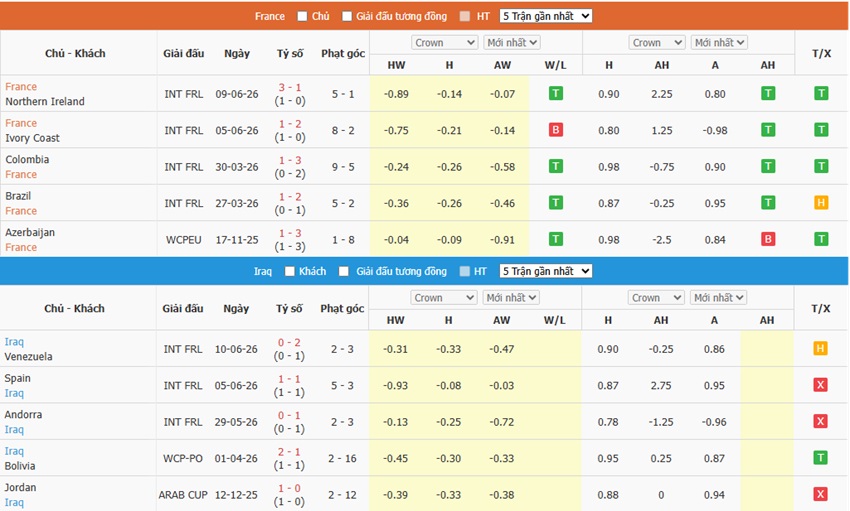Image resolution: width=850 pixels, height=511 pixels.
Task: Click red X T/X badge for Jordan match
Action: tap(820, 494)
